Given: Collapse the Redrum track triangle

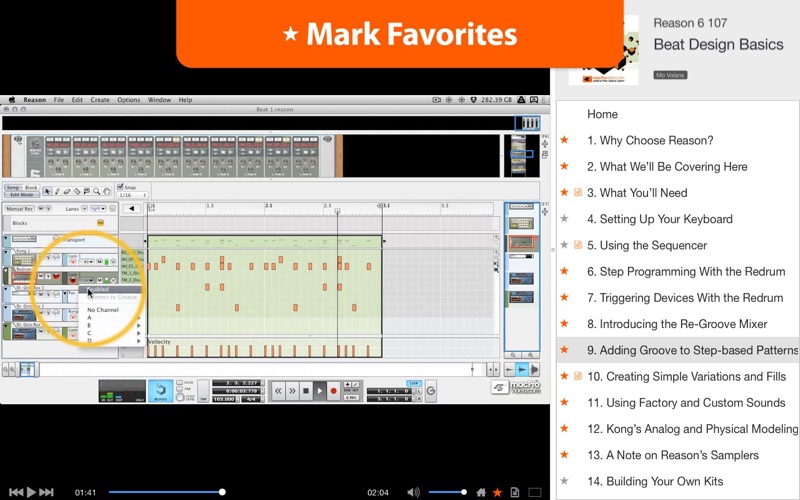Looking at the screenshot, I should tap(6, 270).
